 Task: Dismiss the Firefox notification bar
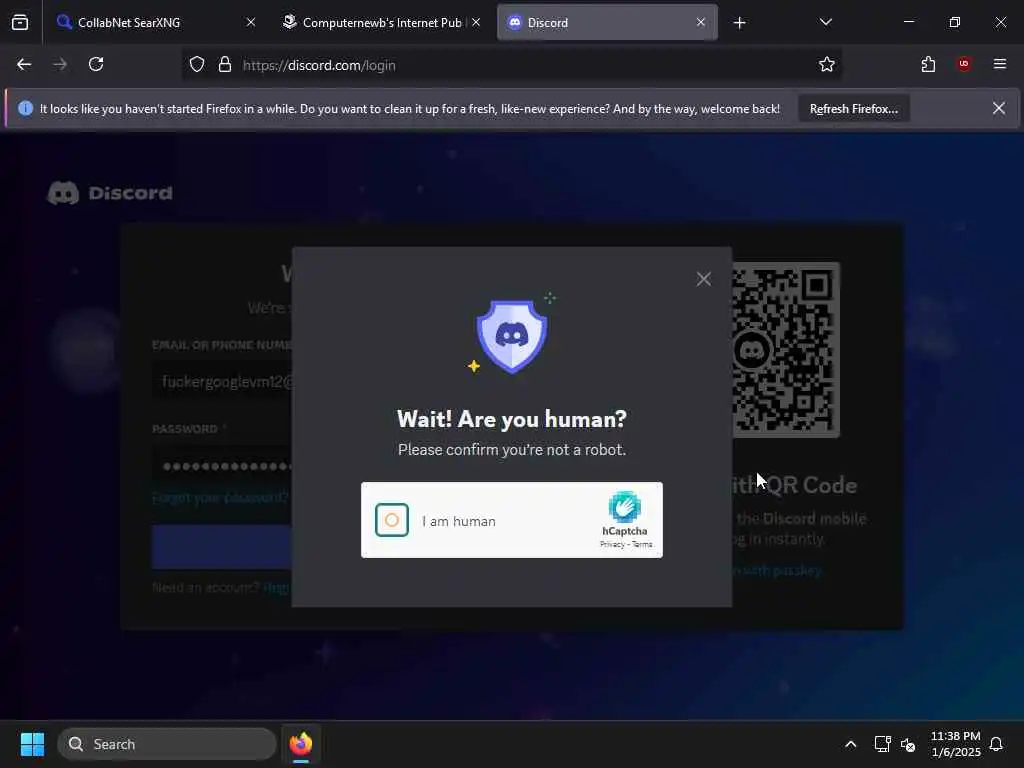(x=999, y=108)
